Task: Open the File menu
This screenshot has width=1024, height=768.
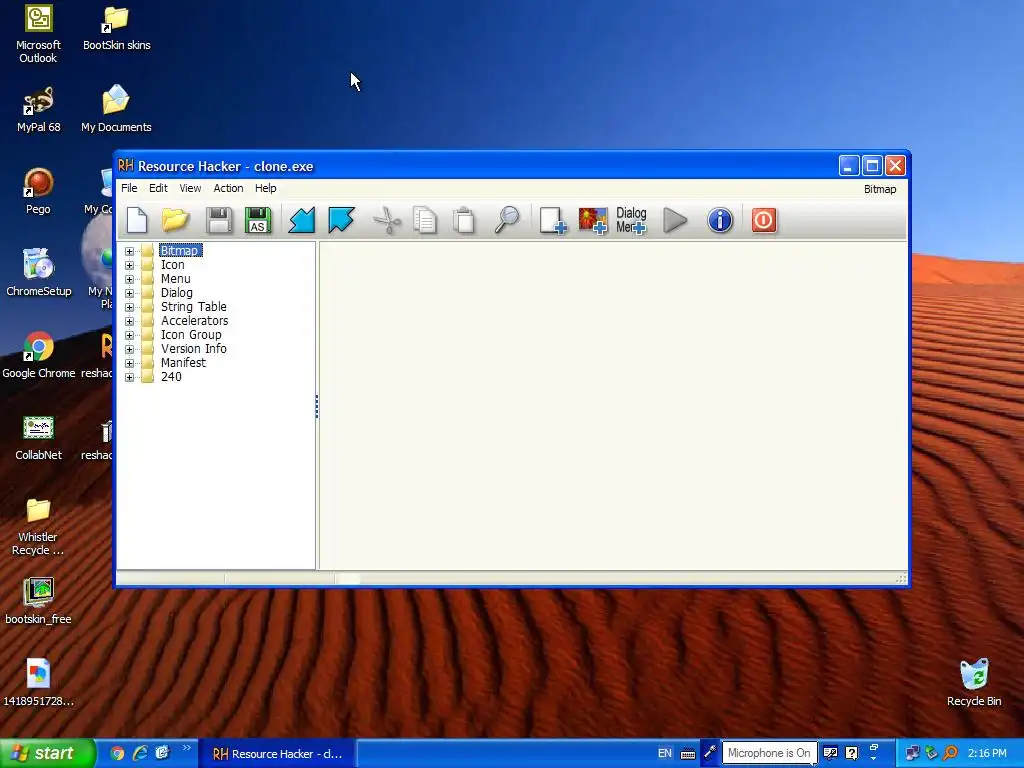Action: click(x=129, y=188)
